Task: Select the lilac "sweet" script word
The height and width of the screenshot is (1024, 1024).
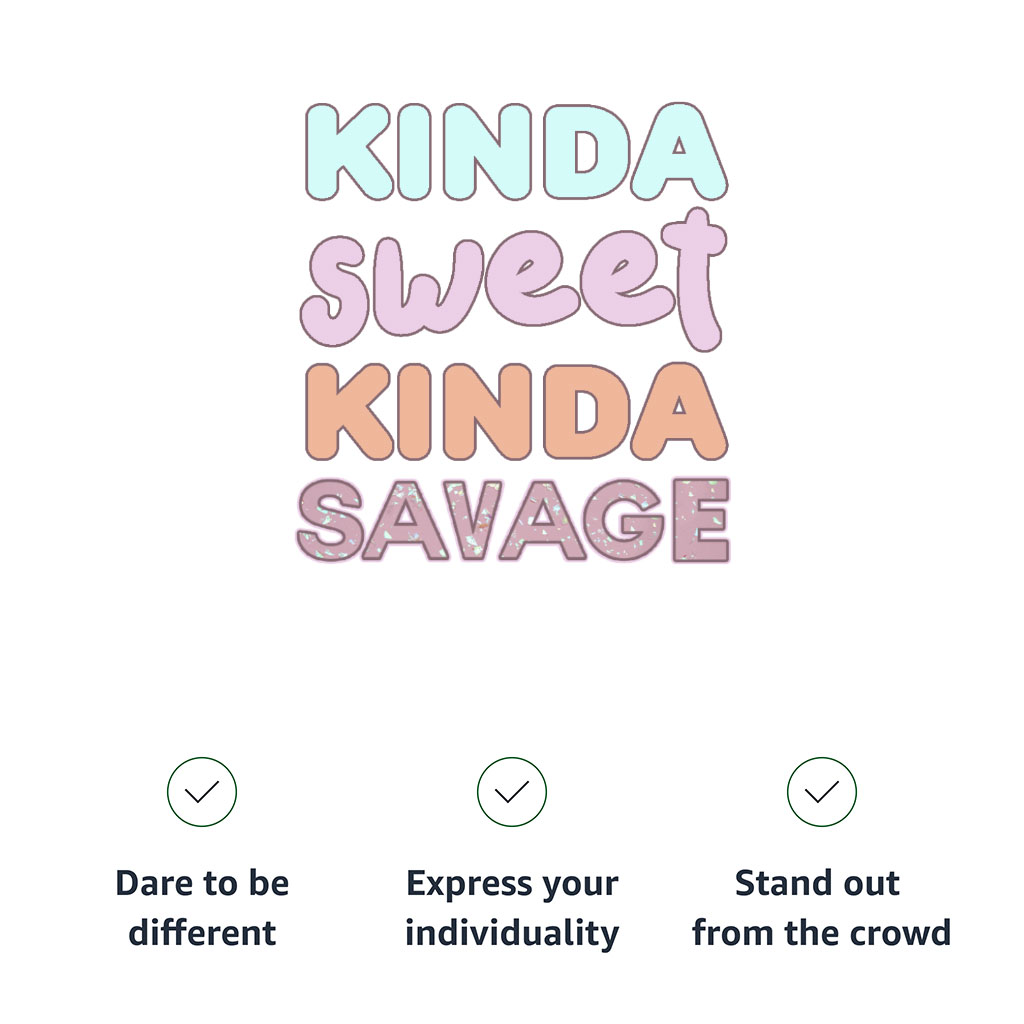Action: pos(513,281)
